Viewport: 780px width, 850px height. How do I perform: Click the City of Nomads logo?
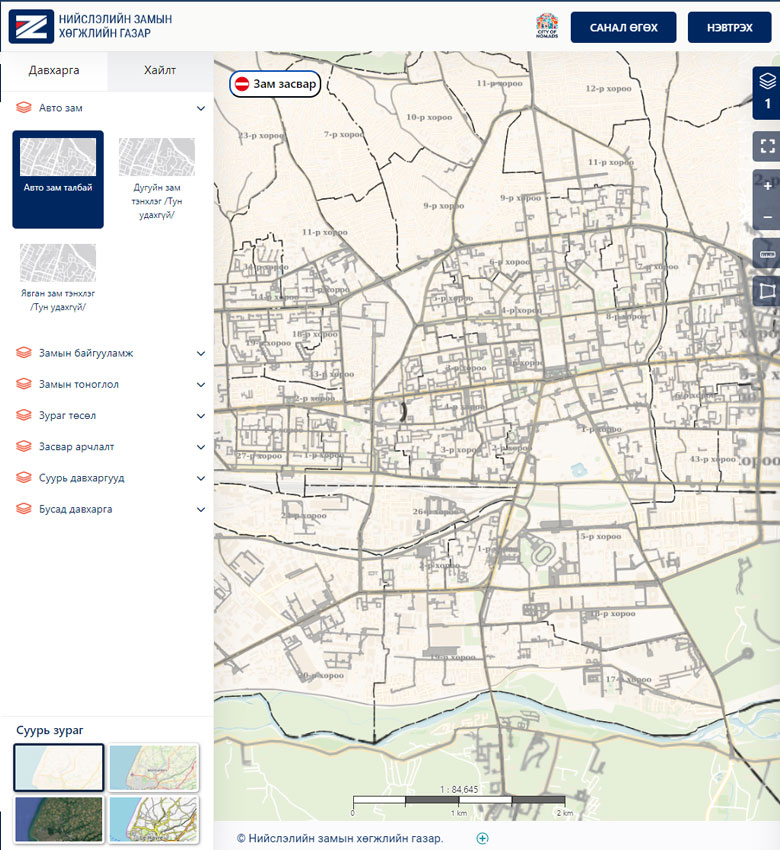coord(547,27)
